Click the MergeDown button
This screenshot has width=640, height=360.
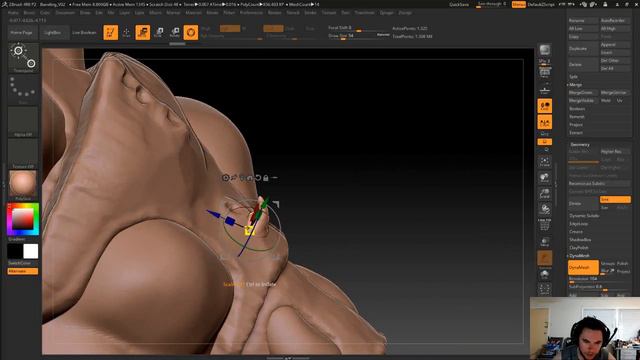click(x=583, y=93)
